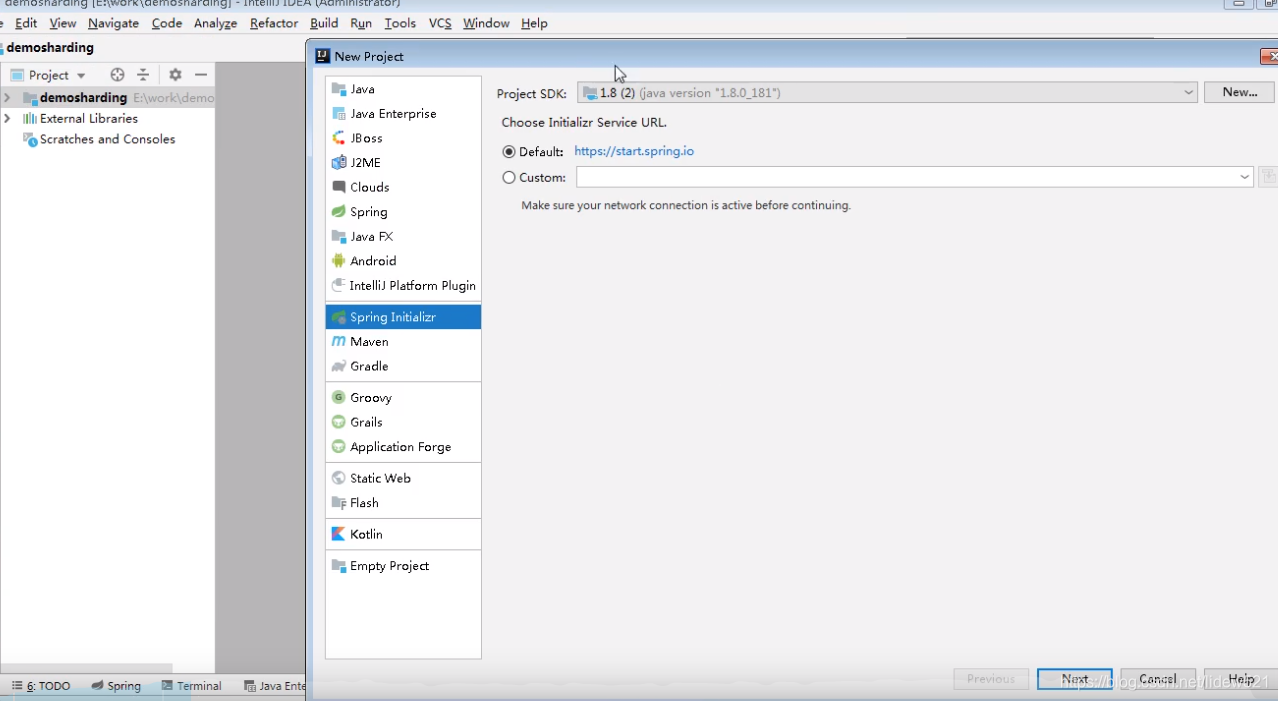Select the Java project type icon

[x=338, y=89]
